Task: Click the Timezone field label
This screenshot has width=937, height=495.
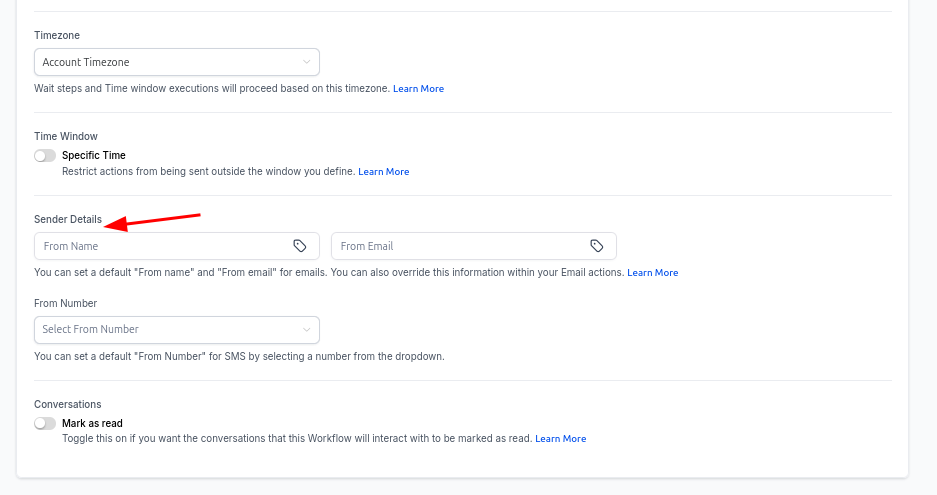Action: pyautogui.click(x=57, y=35)
